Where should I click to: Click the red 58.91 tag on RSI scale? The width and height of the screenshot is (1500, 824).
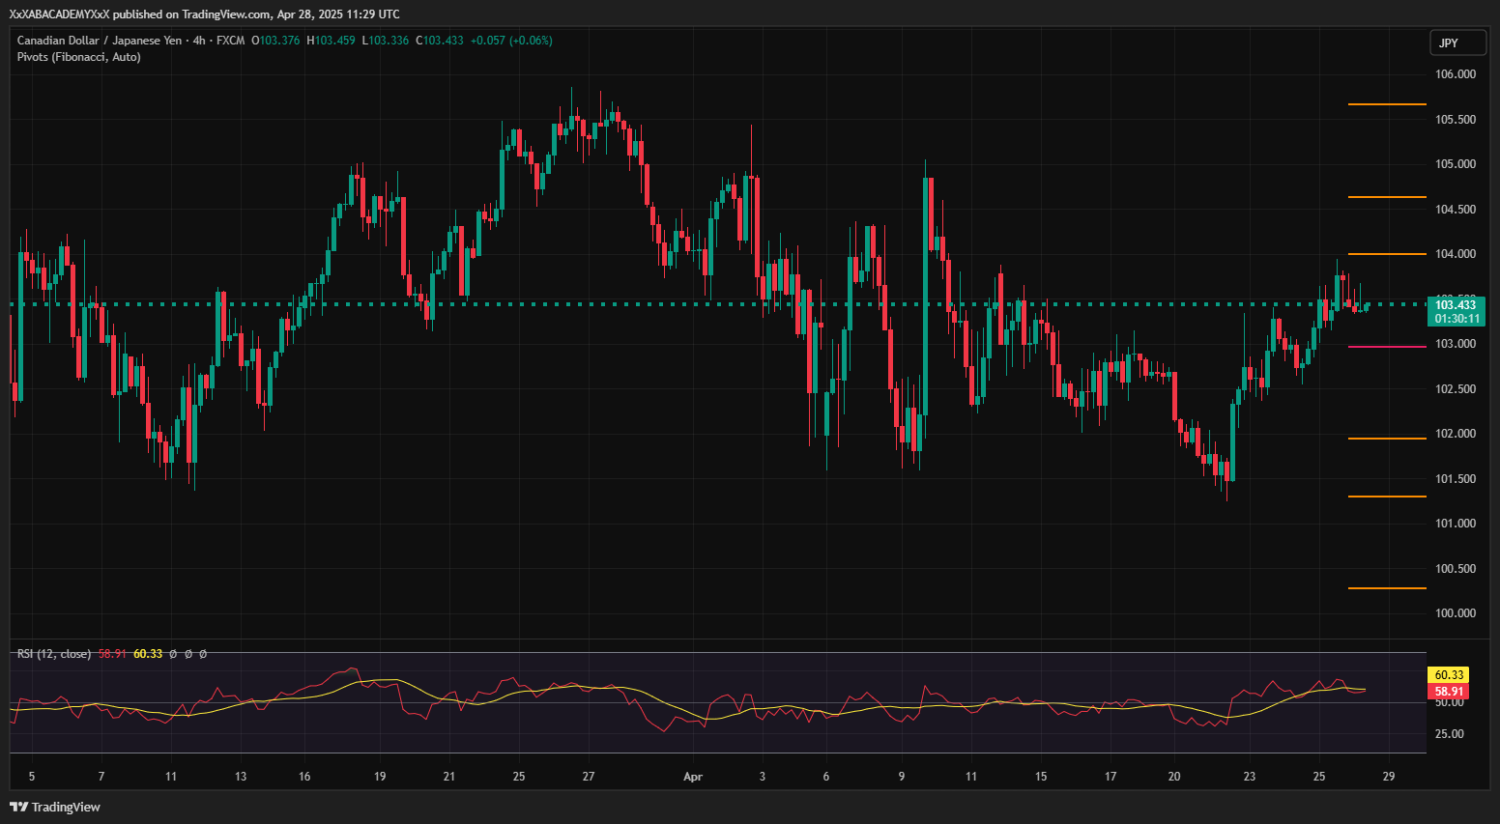1448,692
